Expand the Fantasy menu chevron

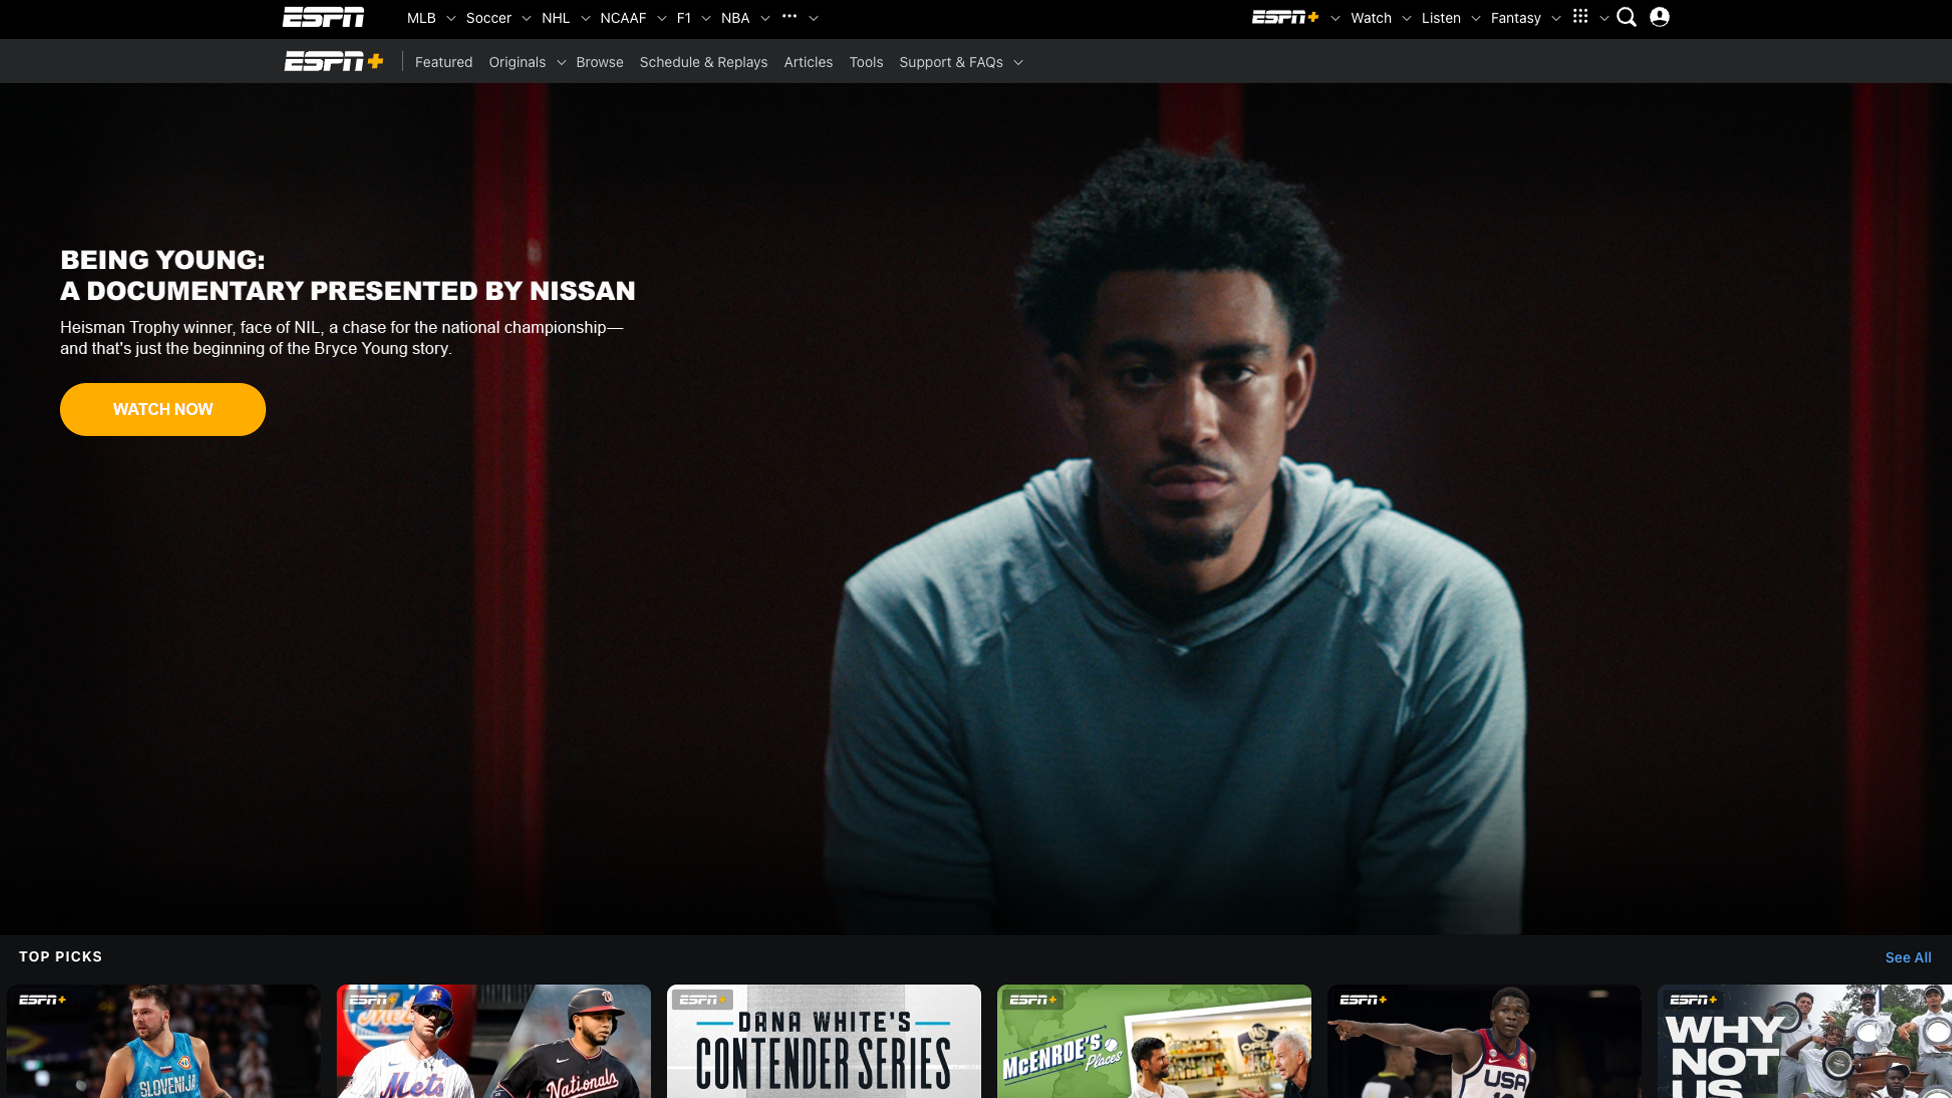(x=1556, y=18)
